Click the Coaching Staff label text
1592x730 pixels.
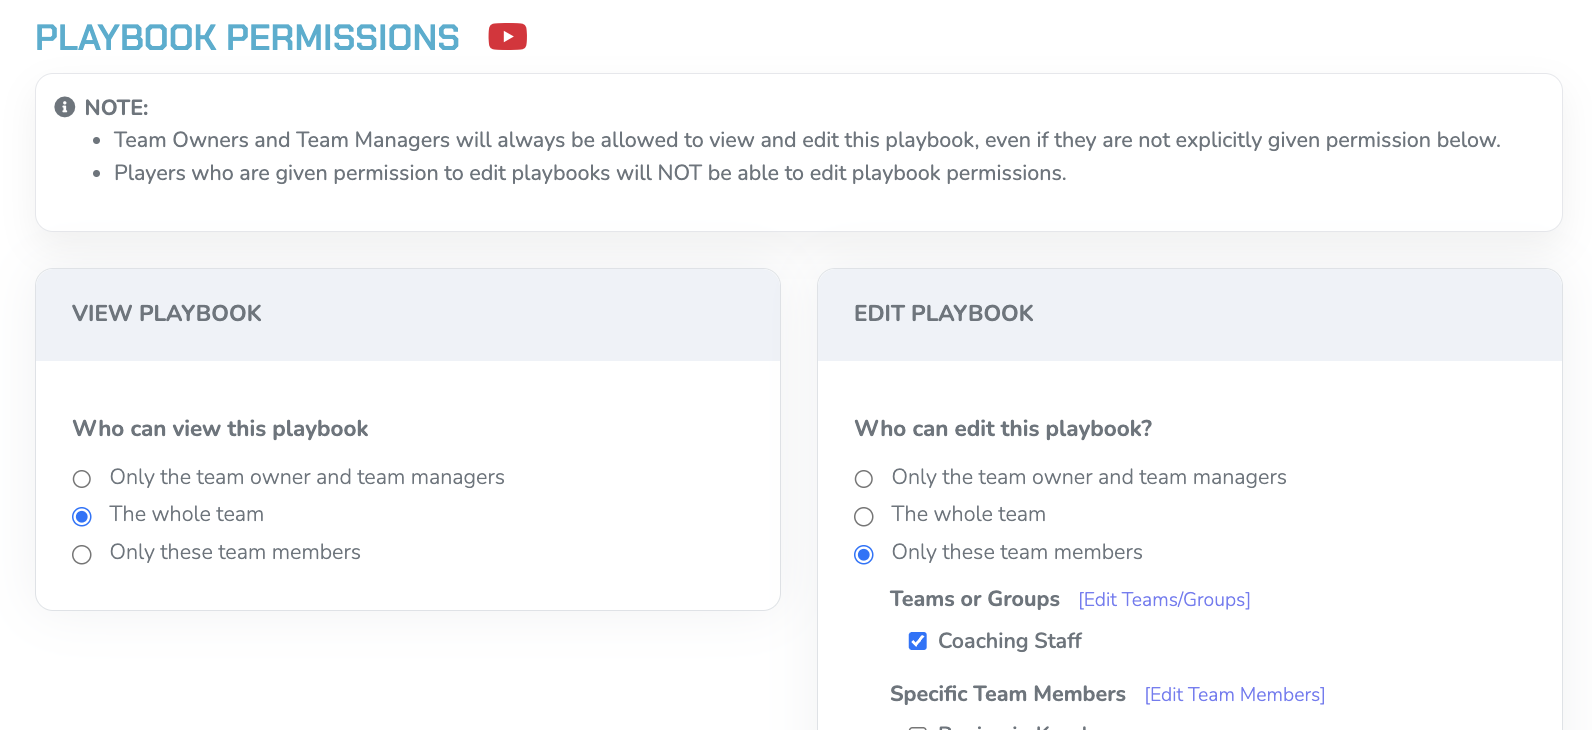1010,641
